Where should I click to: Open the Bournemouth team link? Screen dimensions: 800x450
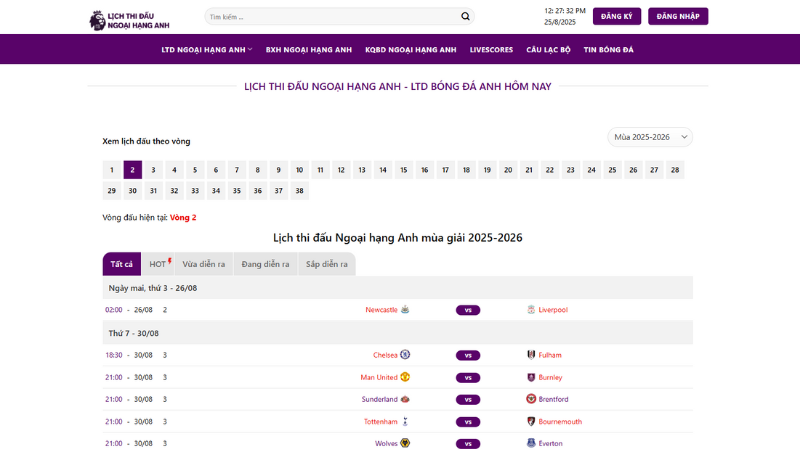pos(560,422)
